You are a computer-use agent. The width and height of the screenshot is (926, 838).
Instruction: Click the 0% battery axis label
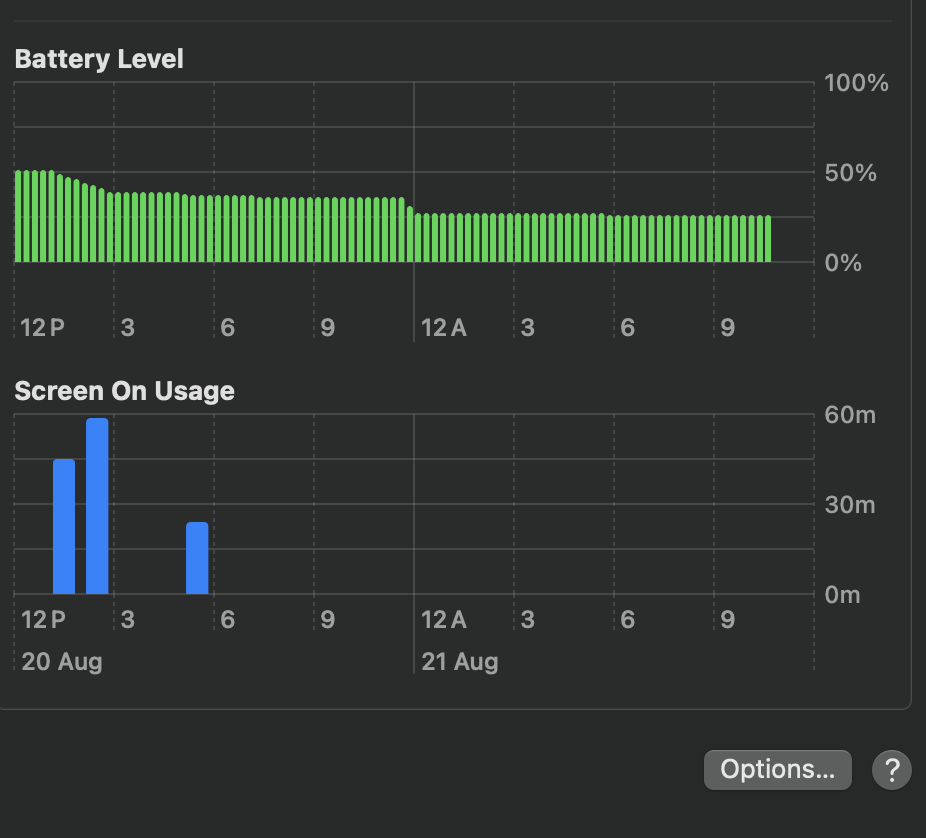point(844,263)
